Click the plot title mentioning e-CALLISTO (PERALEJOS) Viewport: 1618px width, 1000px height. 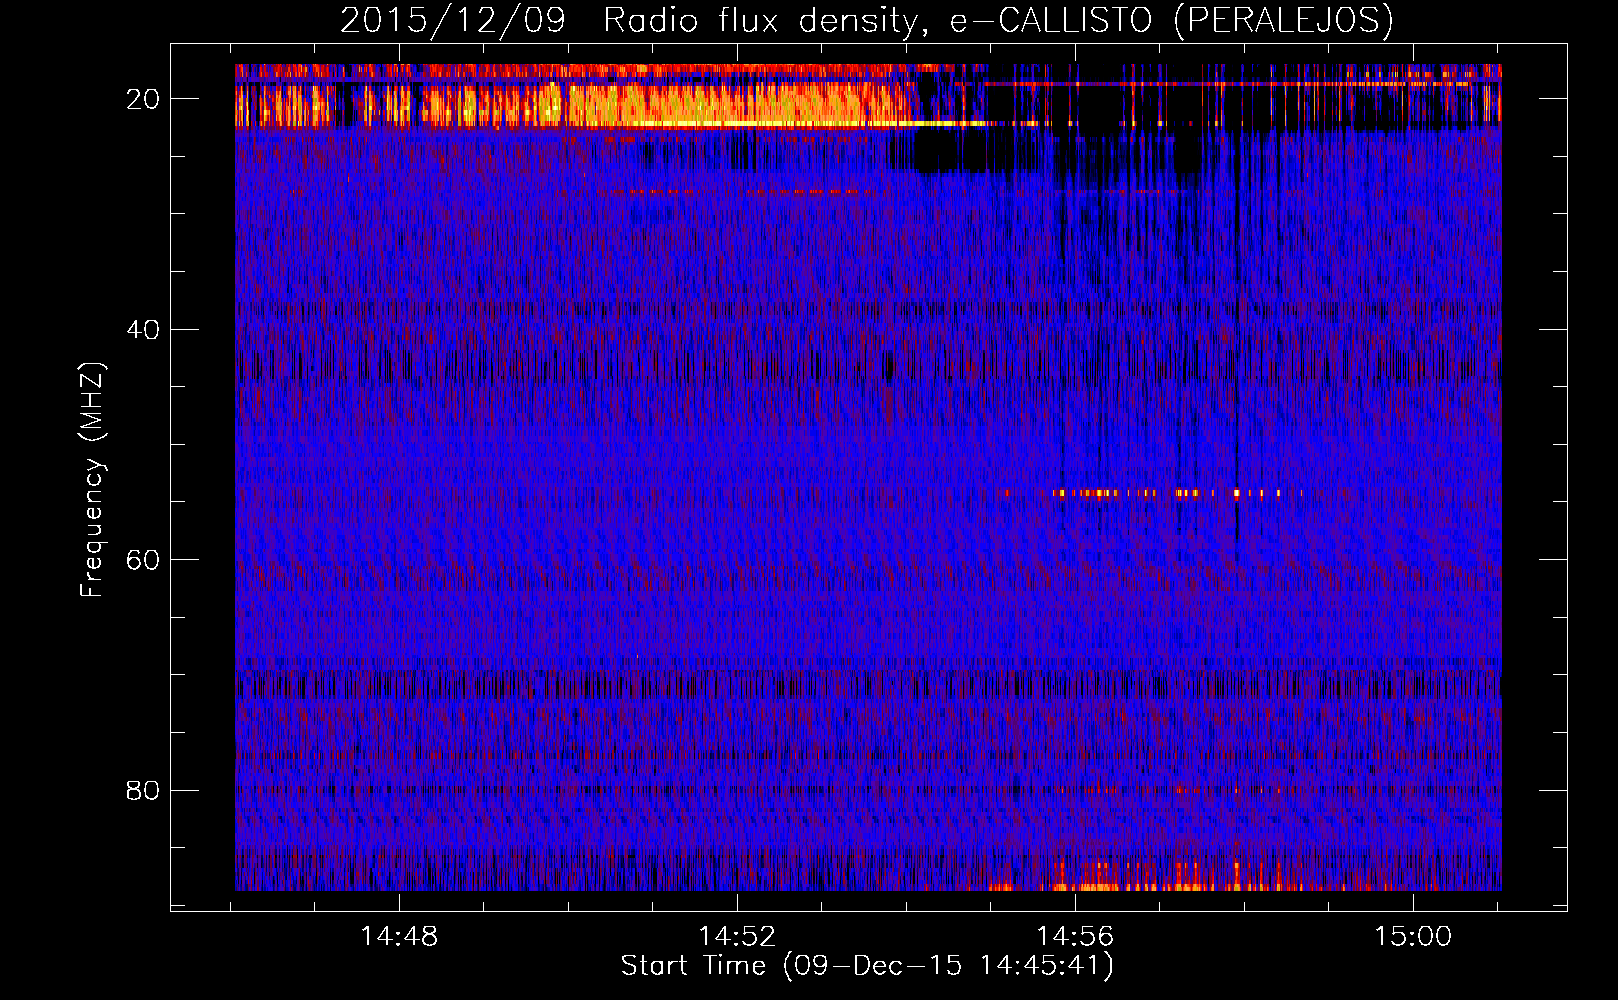point(866,20)
